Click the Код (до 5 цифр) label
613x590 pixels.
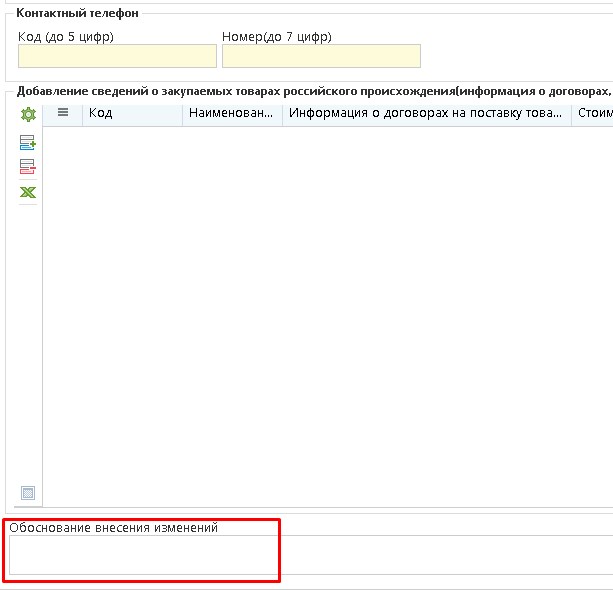point(66,37)
